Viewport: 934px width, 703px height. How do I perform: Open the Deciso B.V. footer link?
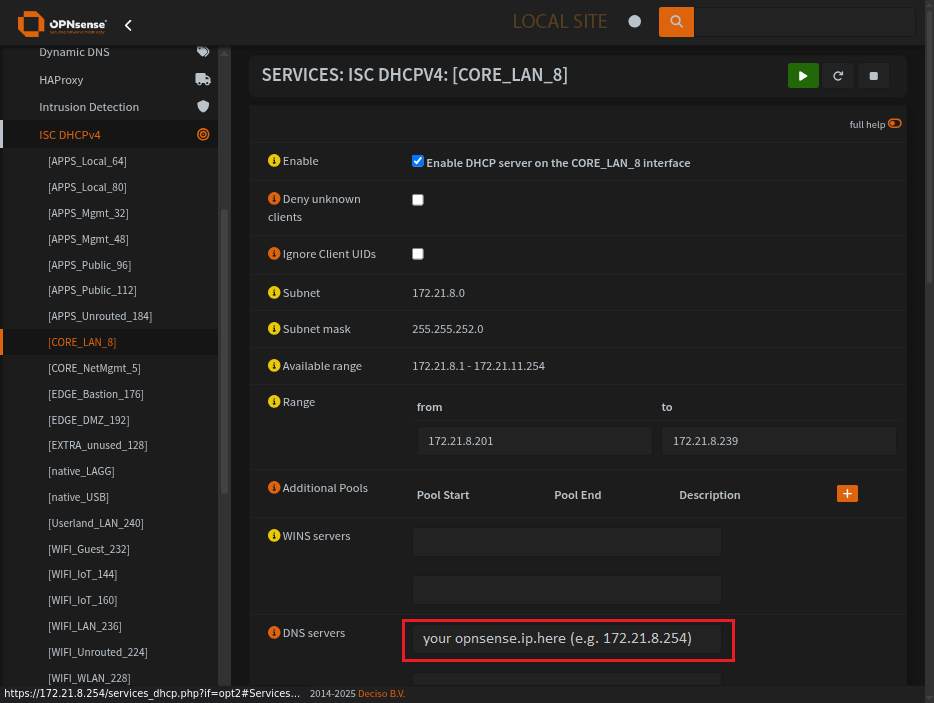click(381, 694)
